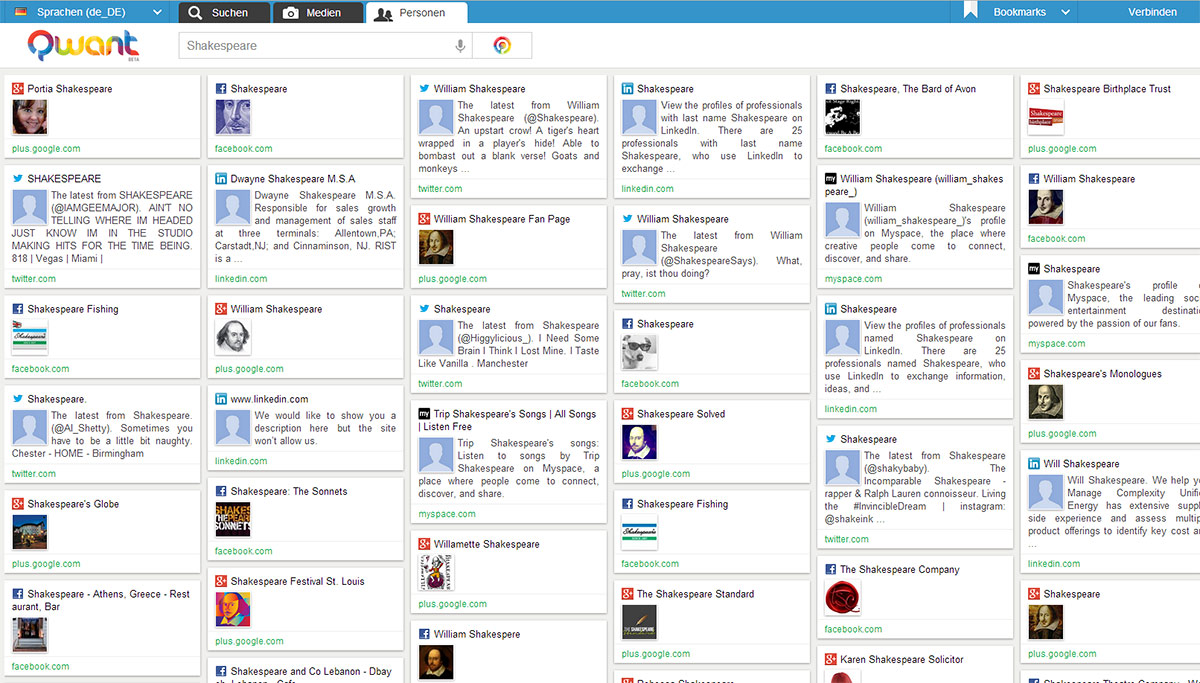
Task: Click Facebook icon beside The Shakespeare Company
Action: (x=830, y=569)
